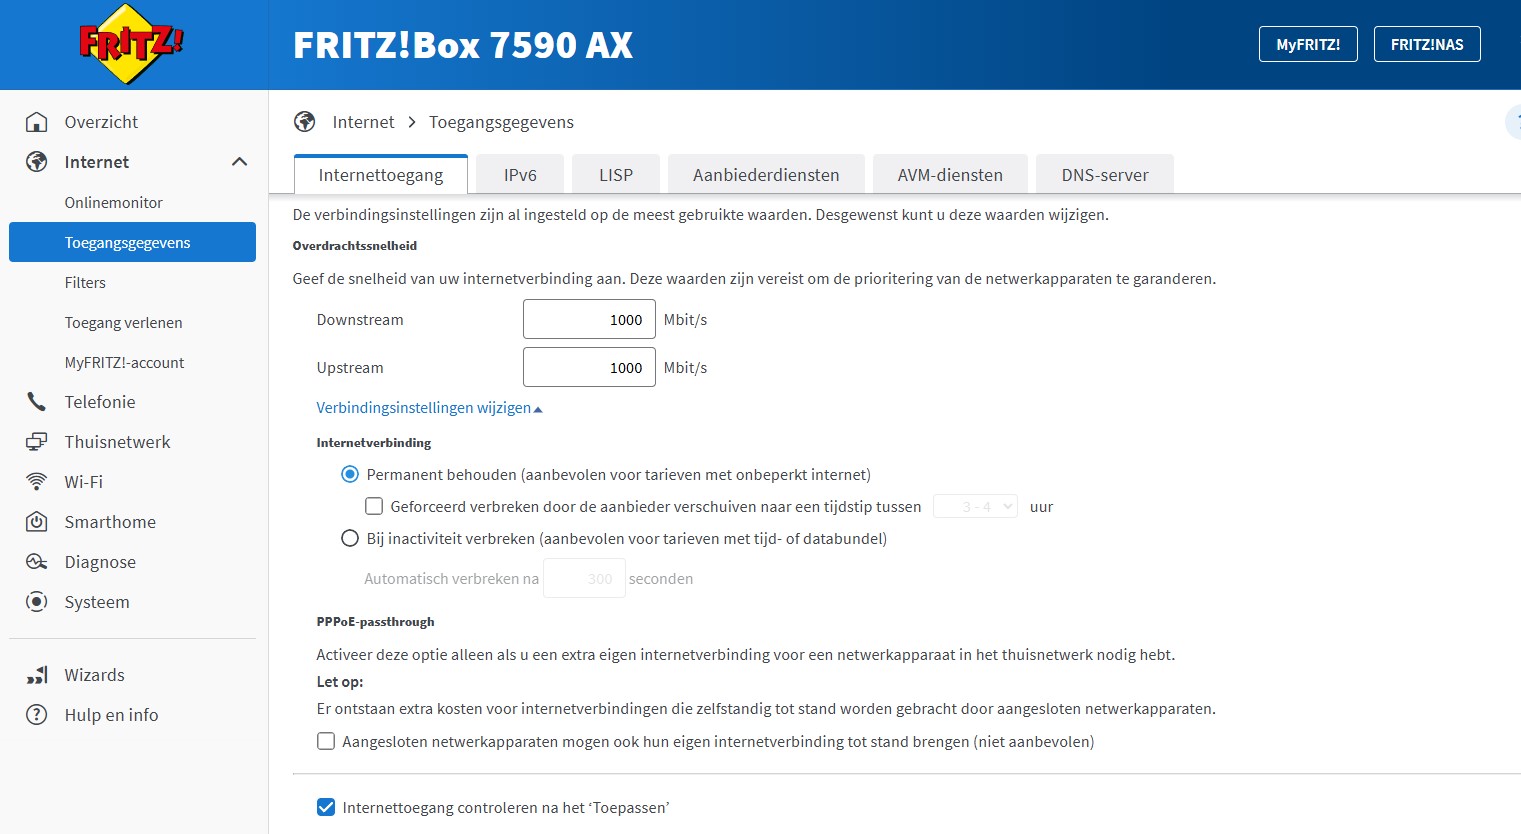Uncheck 'Internettoegang controleren' checkbox

coord(326,808)
